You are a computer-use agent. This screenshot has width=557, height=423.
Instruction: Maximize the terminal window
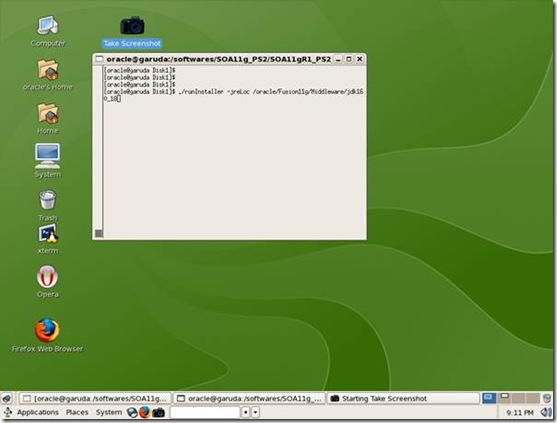click(349, 59)
